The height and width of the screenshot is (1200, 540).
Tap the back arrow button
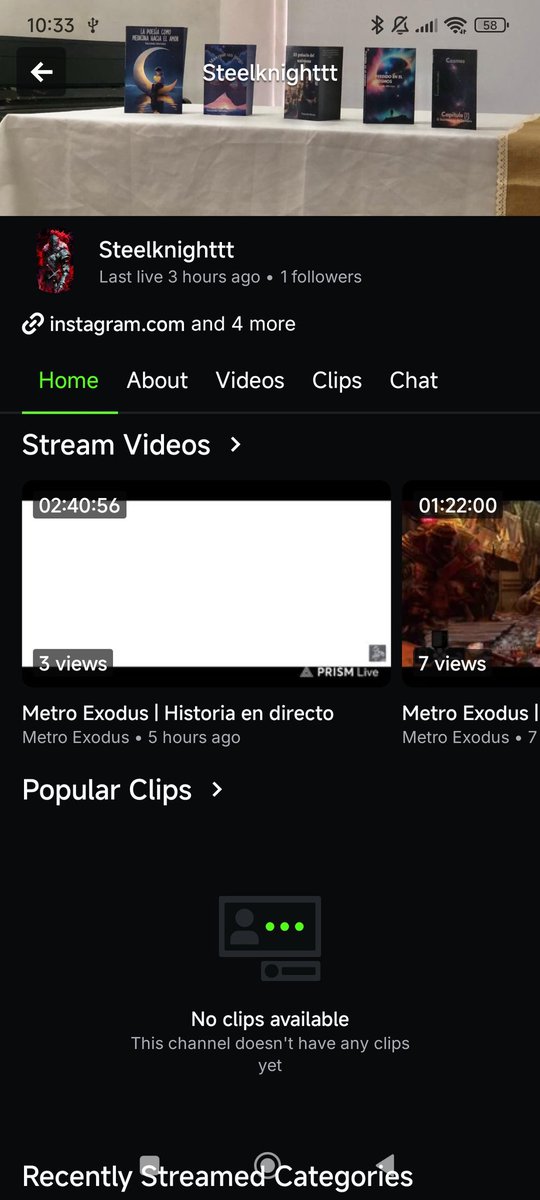41,72
